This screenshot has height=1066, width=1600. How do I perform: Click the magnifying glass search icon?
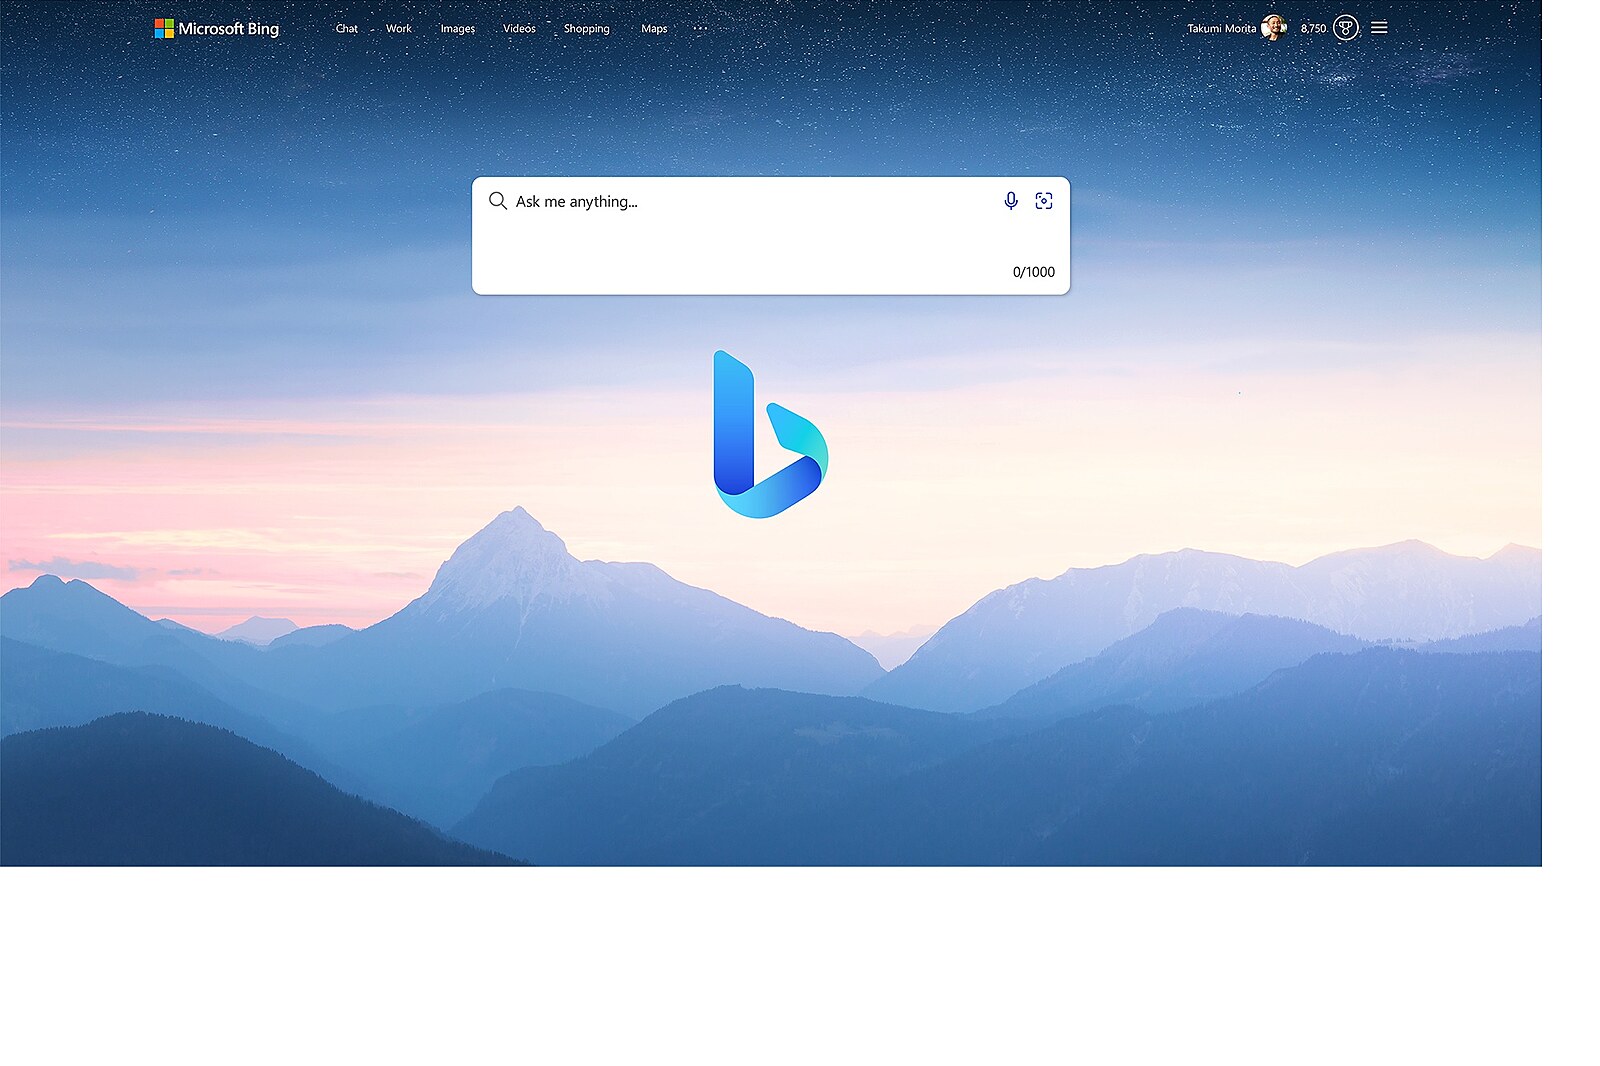point(497,201)
